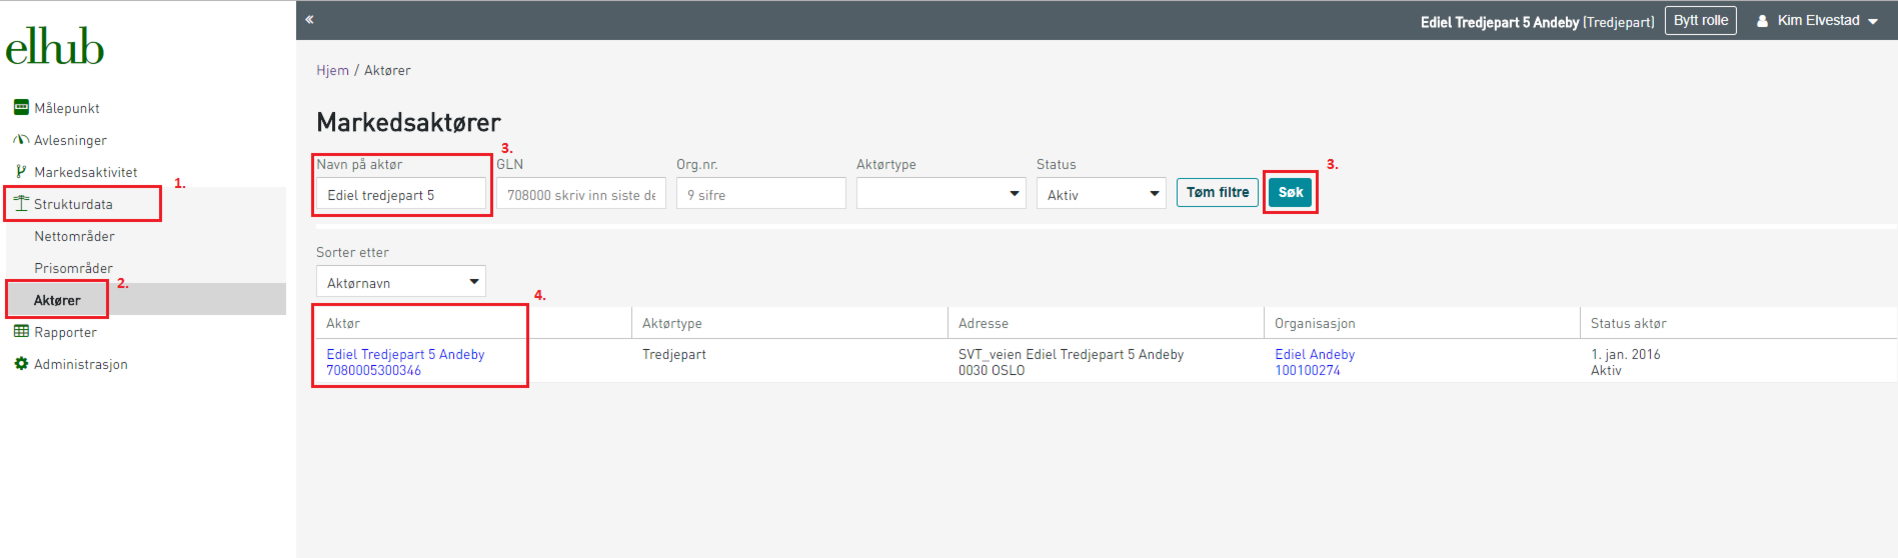Screen dimensions: 1898x558
Task: Click GLN link 7080005300346
Action: click(373, 370)
